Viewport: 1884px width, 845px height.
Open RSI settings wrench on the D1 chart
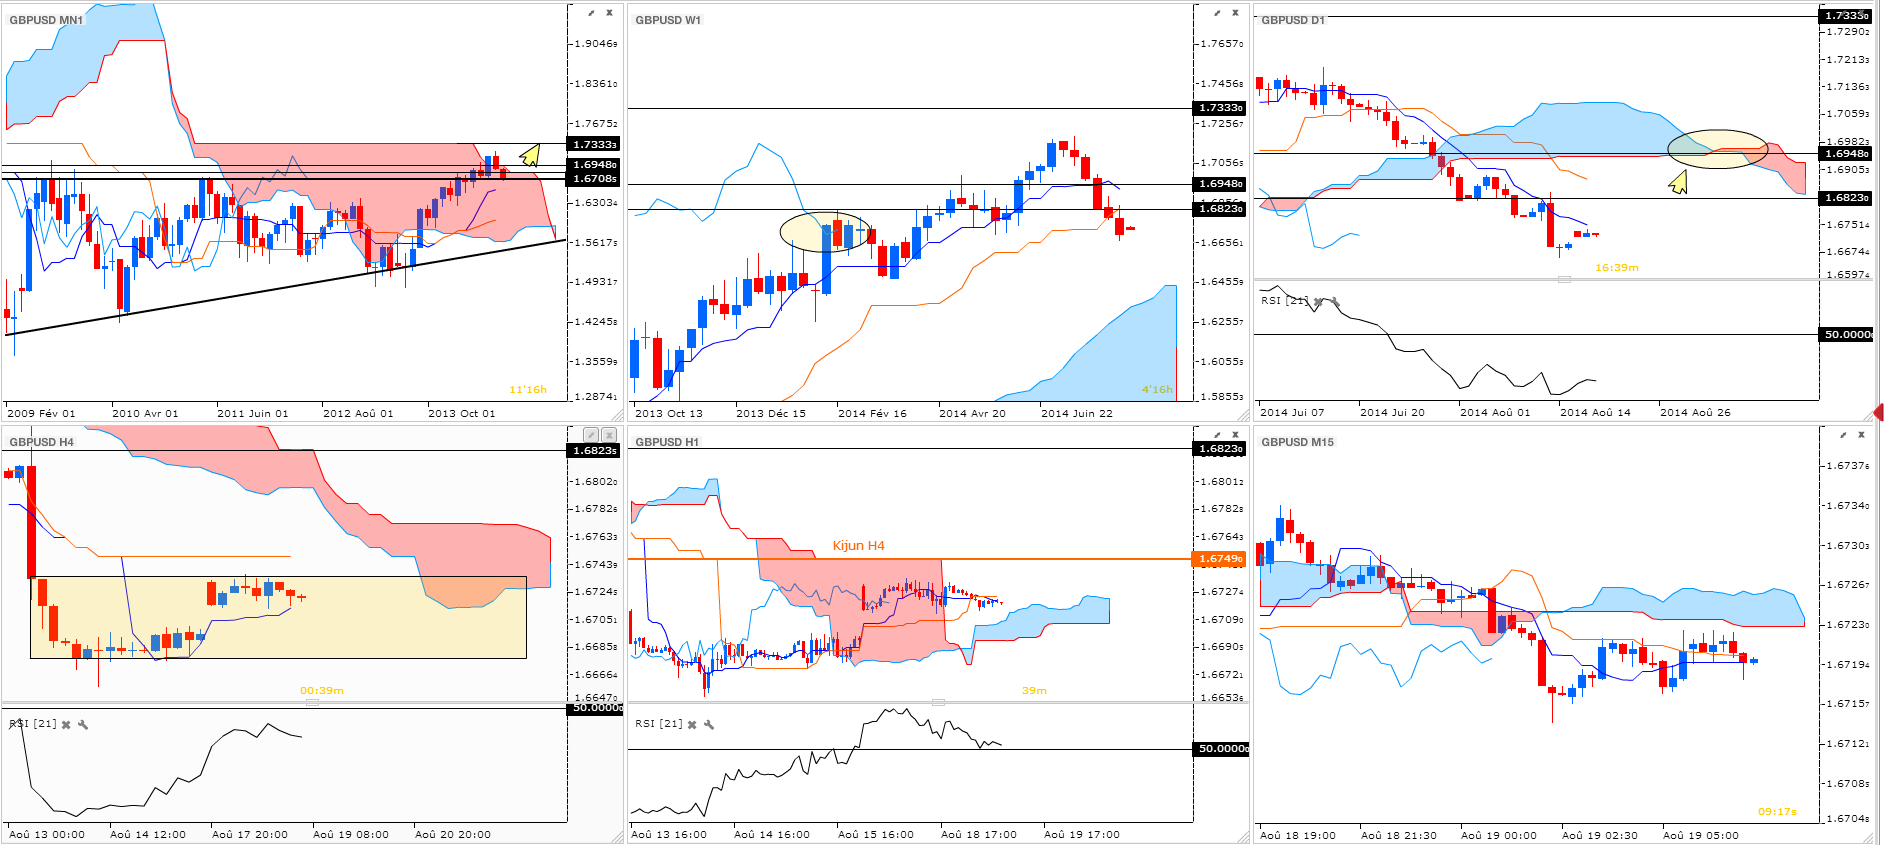pyautogui.click(x=1335, y=301)
